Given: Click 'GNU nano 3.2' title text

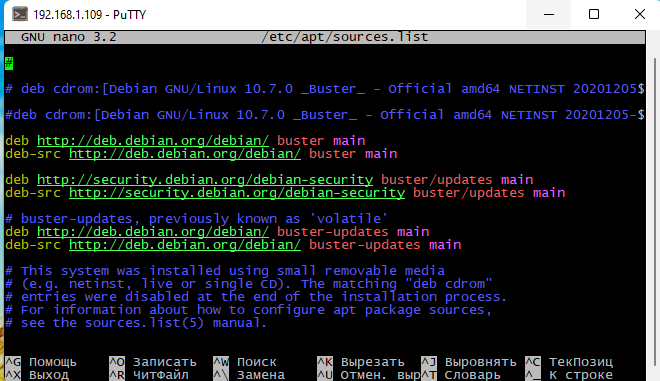Looking at the screenshot, I should pos(69,37).
